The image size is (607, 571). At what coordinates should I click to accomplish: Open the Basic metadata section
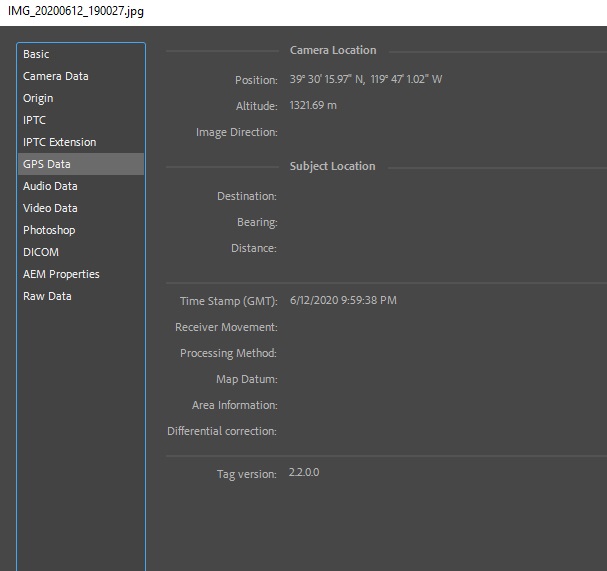(x=37, y=54)
